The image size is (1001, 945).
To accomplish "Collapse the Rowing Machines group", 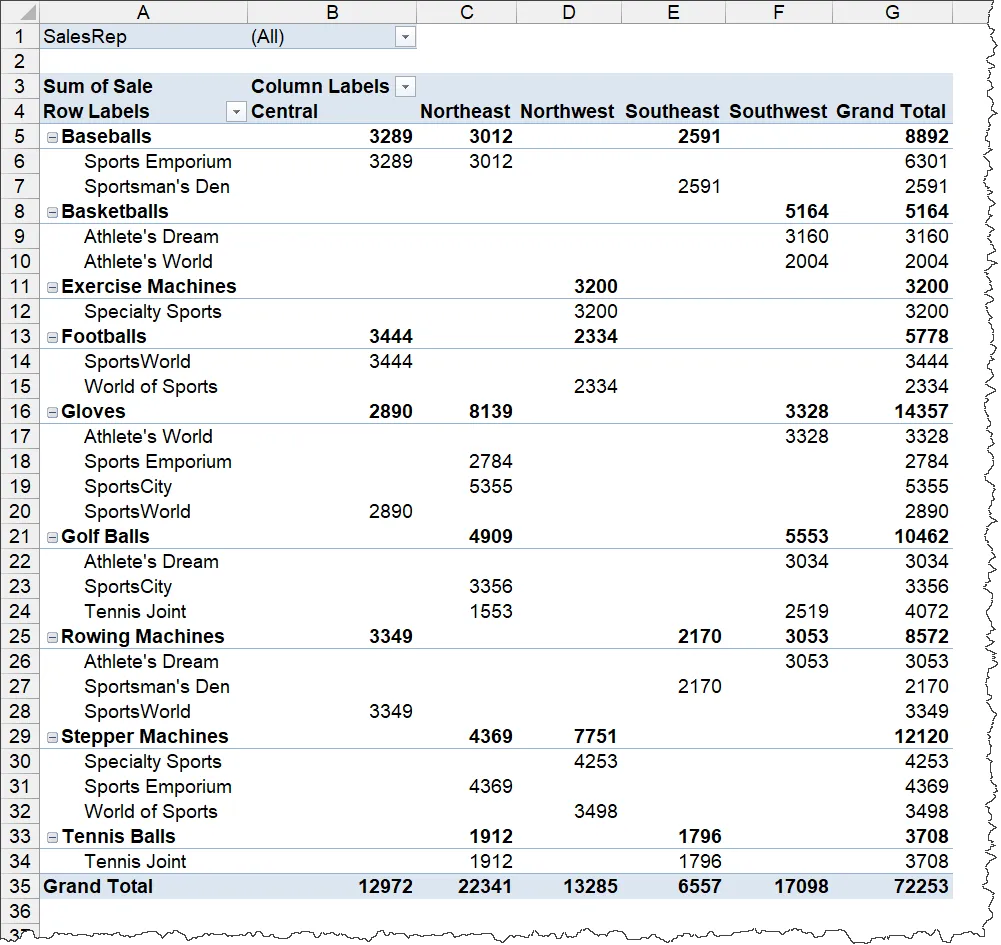I will click(52, 637).
